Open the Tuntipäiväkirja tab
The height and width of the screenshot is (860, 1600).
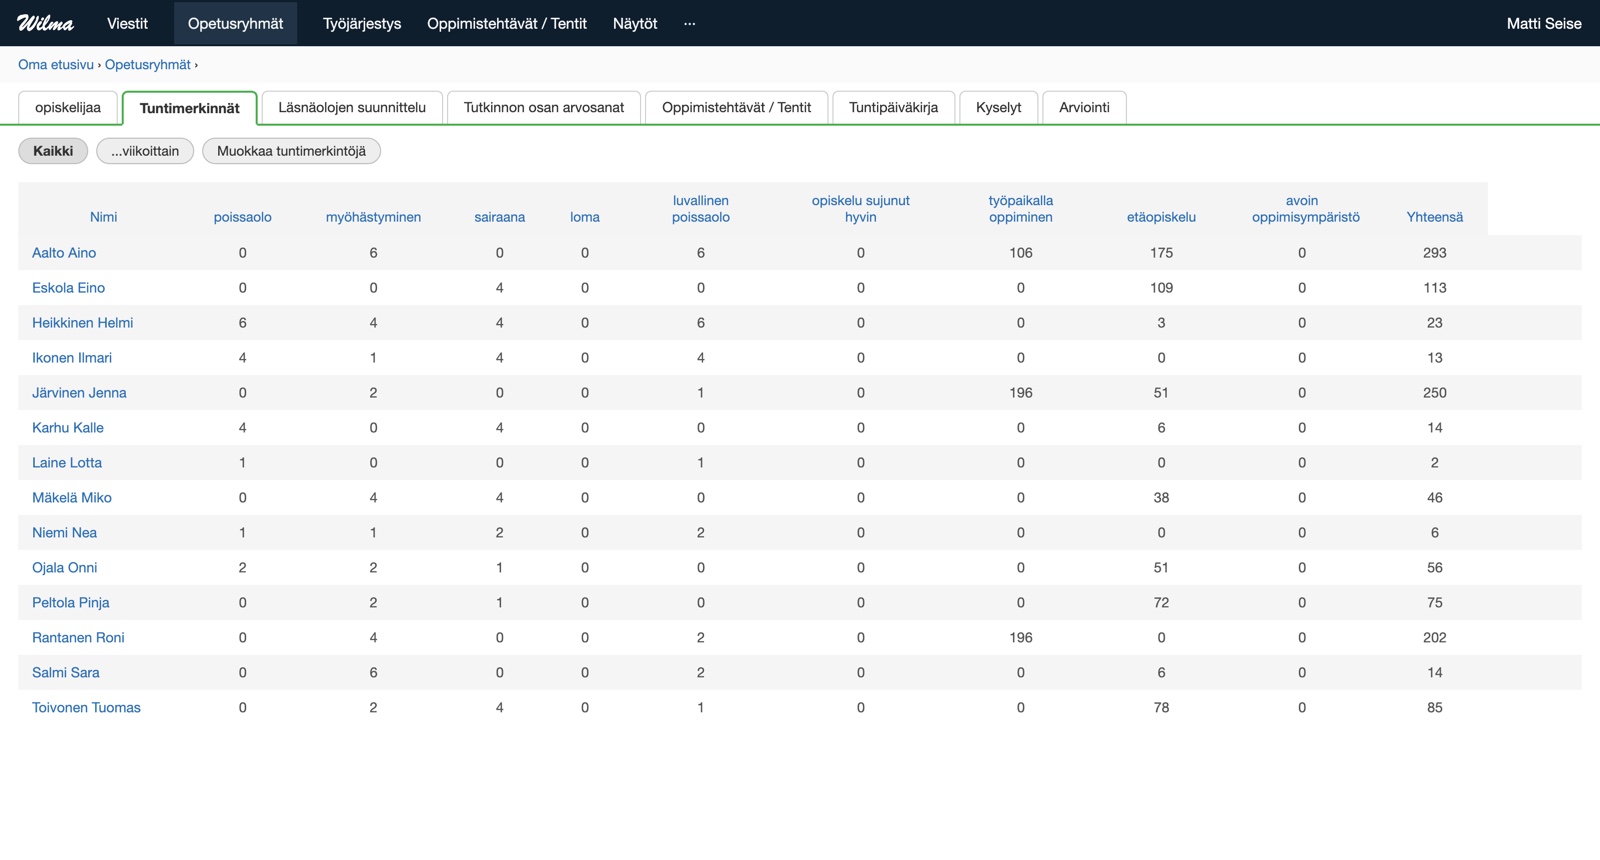(894, 107)
